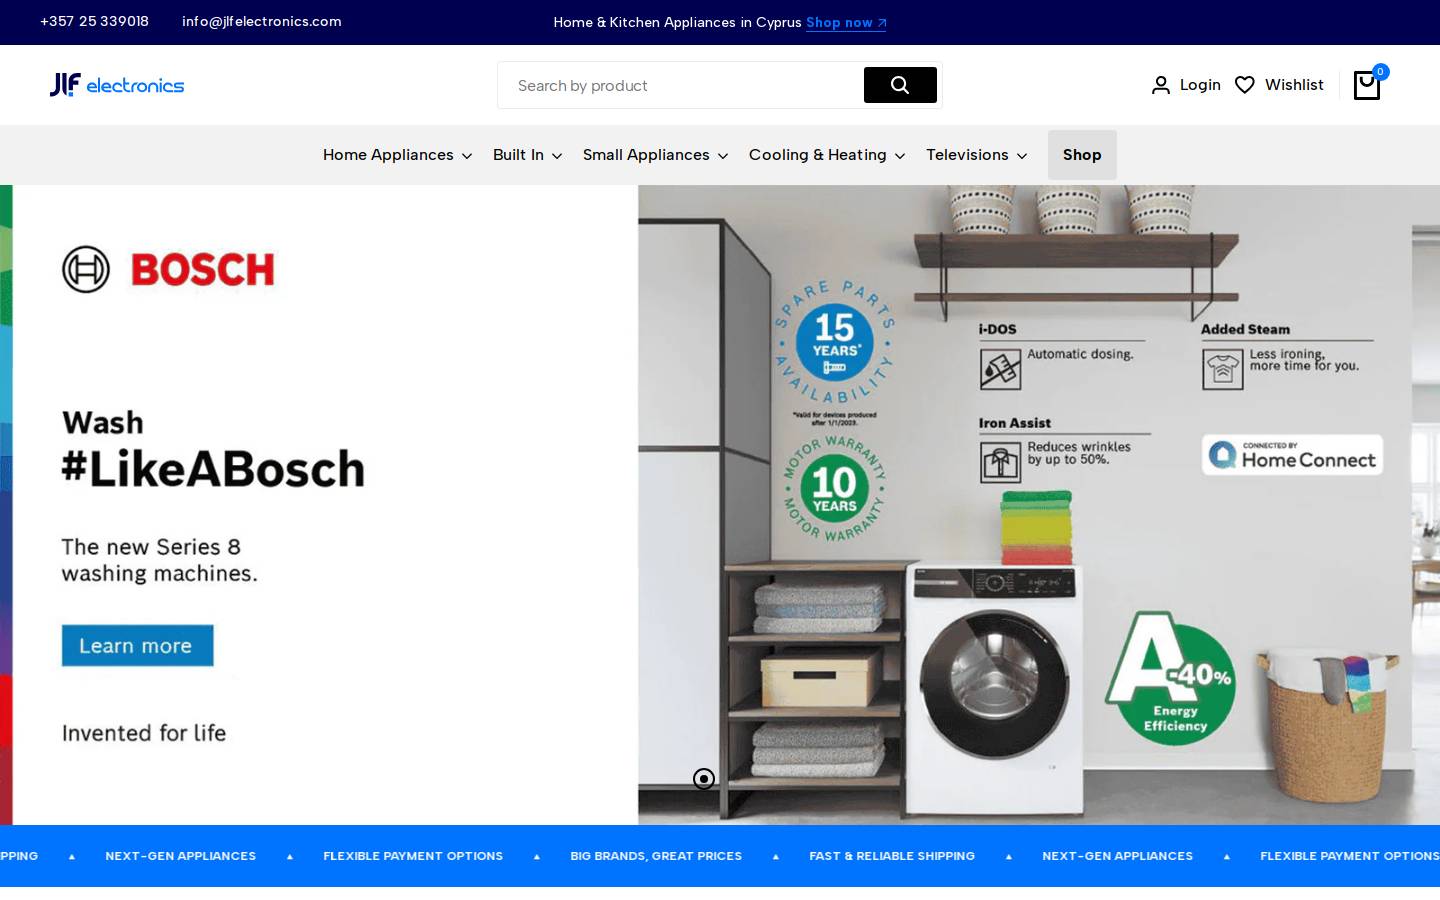The width and height of the screenshot is (1440, 900).
Task: Click 'Home & Kitchen Appliances in Cyprus' text
Action: [677, 22]
